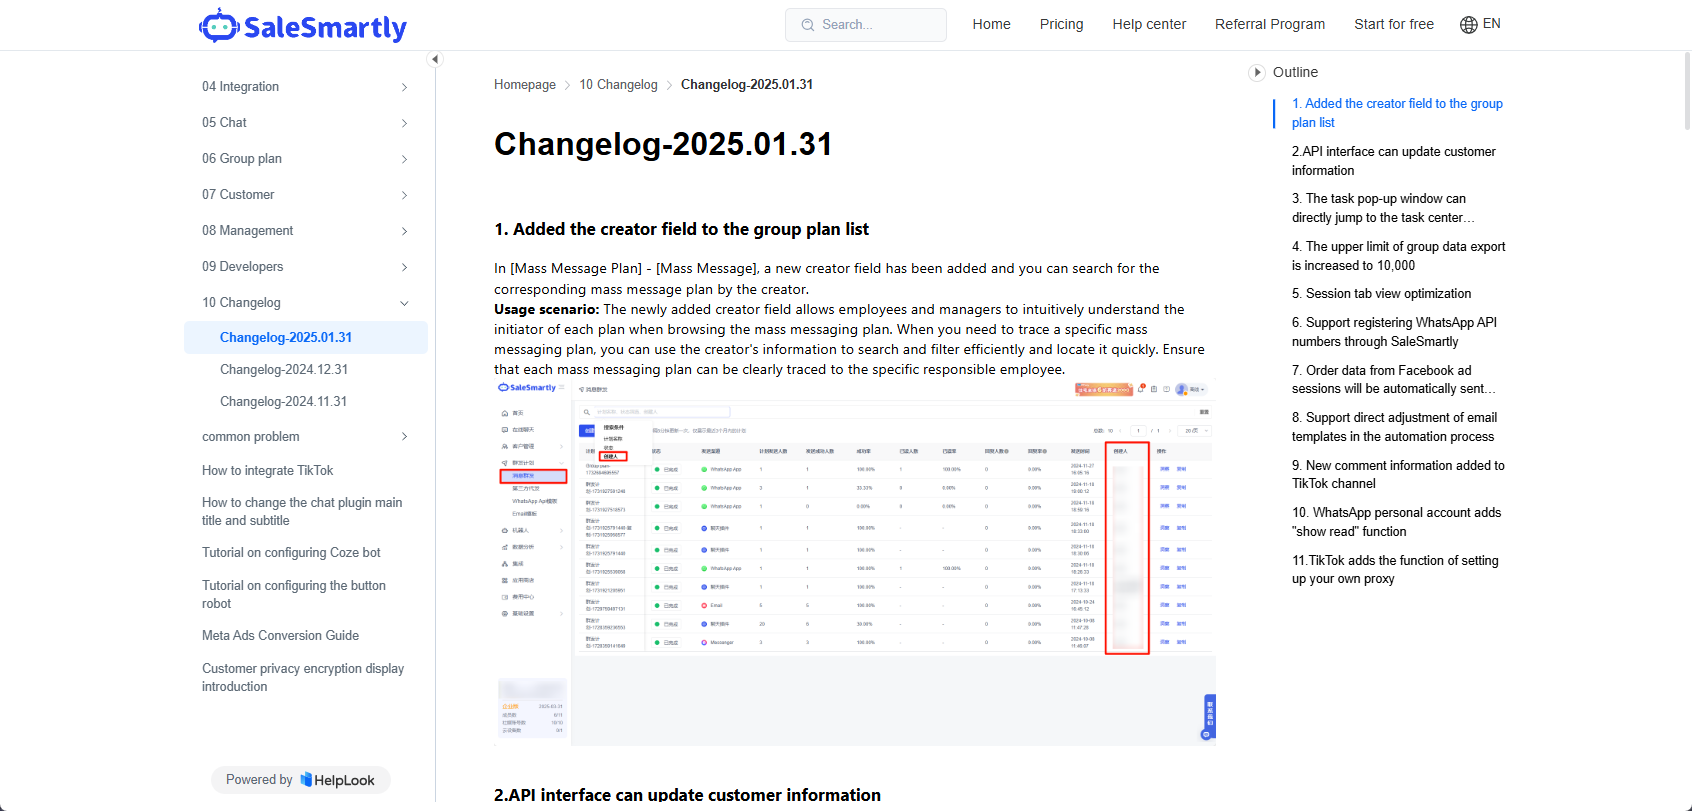Image resolution: width=1692 pixels, height=811 pixels.
Task: Click the group plan list screenshot image
Action: click(x=855, y=563)
